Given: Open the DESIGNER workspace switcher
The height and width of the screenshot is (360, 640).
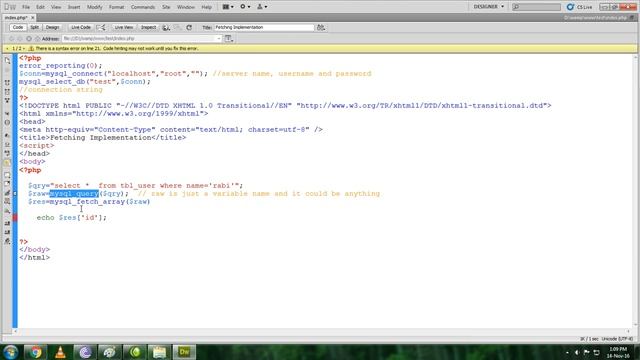Looking at the screenshot, I should click(x=489, y=7).
